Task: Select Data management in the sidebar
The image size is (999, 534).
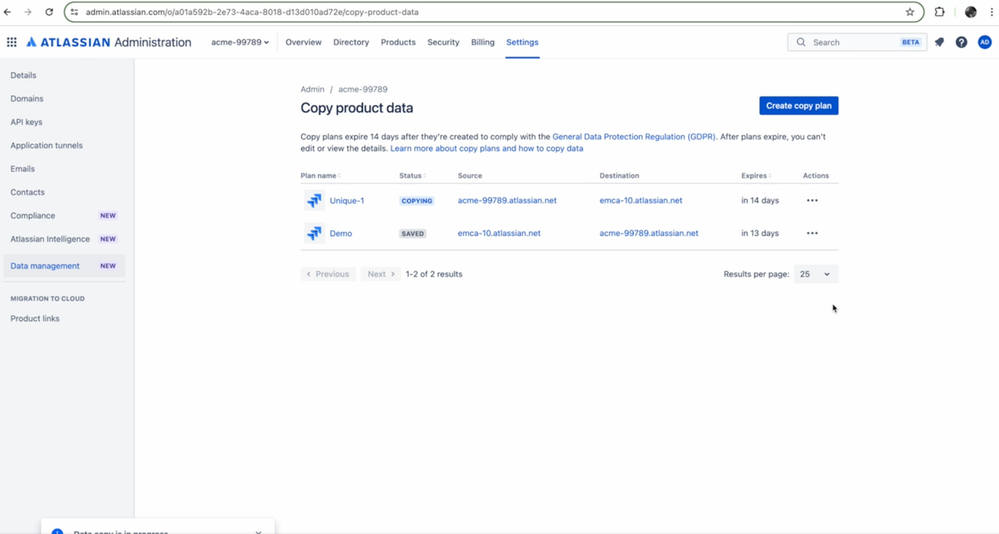Action: 64,266
